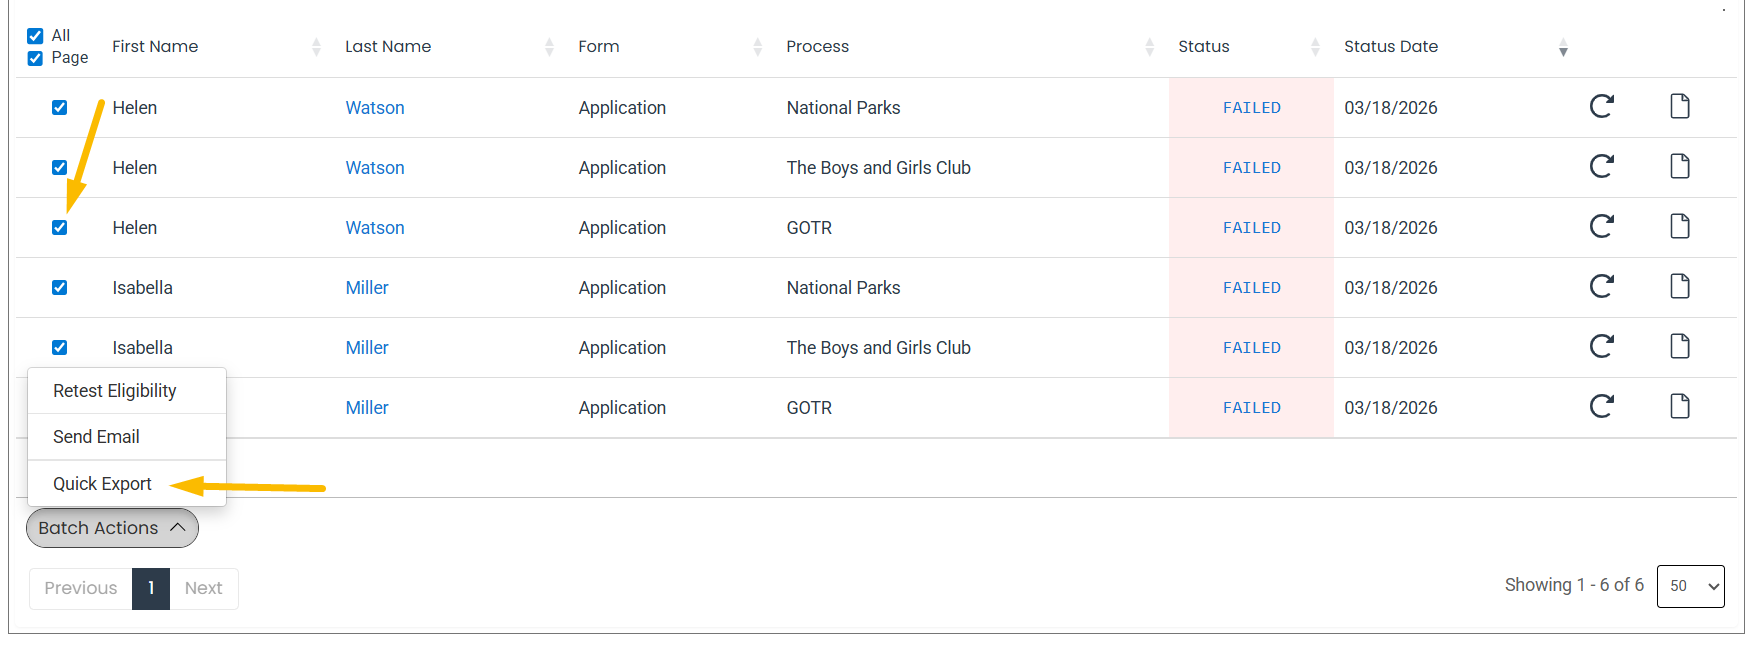Sort the Status column
Viewport: 1762px width, 649px height.
[x=1204, y=47]
